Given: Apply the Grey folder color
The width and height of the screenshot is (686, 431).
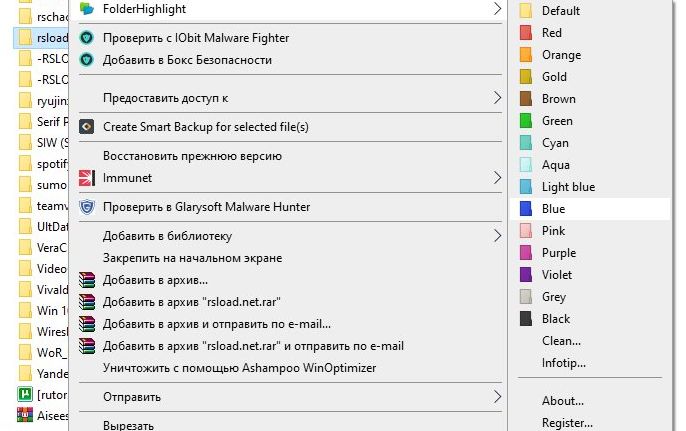Looking at the screenshot, I should pos(590,297).
